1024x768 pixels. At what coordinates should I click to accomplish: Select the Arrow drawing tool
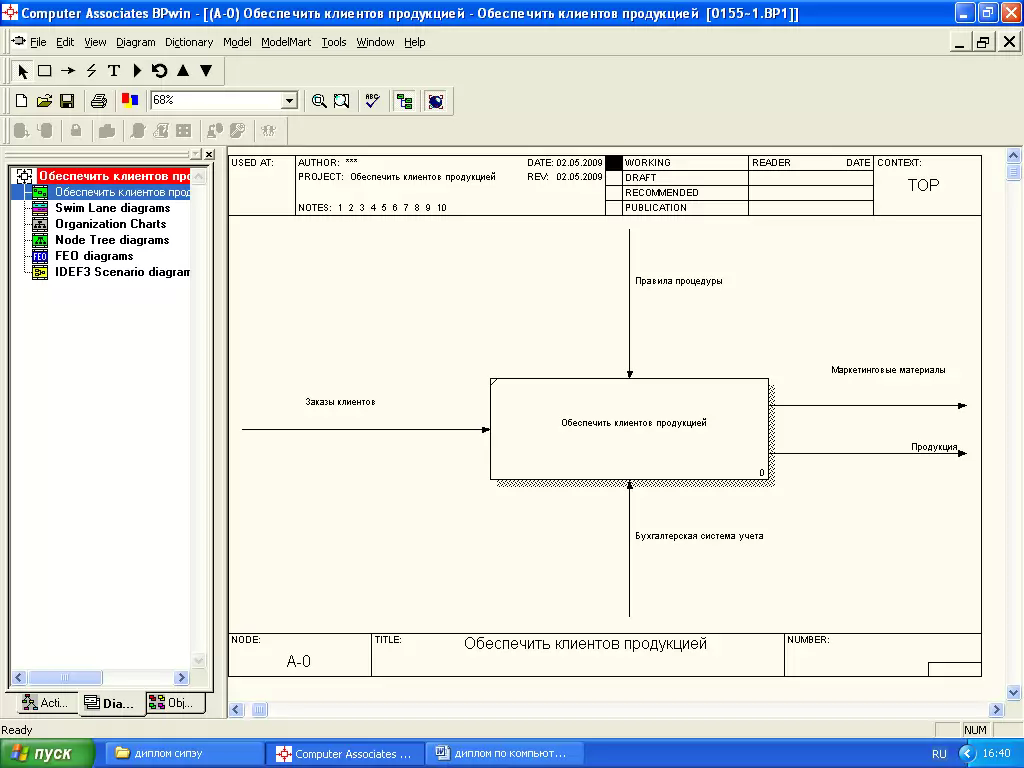pos(68,71)
